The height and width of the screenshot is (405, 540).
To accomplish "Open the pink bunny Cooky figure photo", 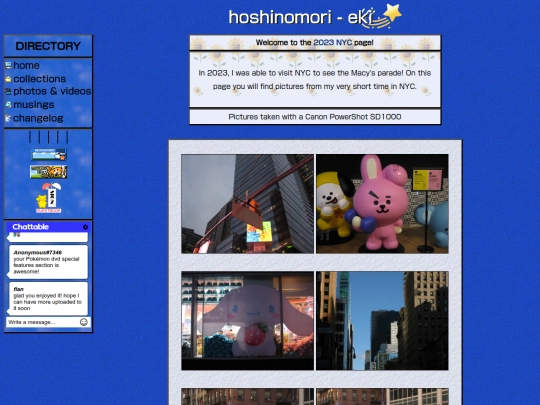I will (382, 204).
